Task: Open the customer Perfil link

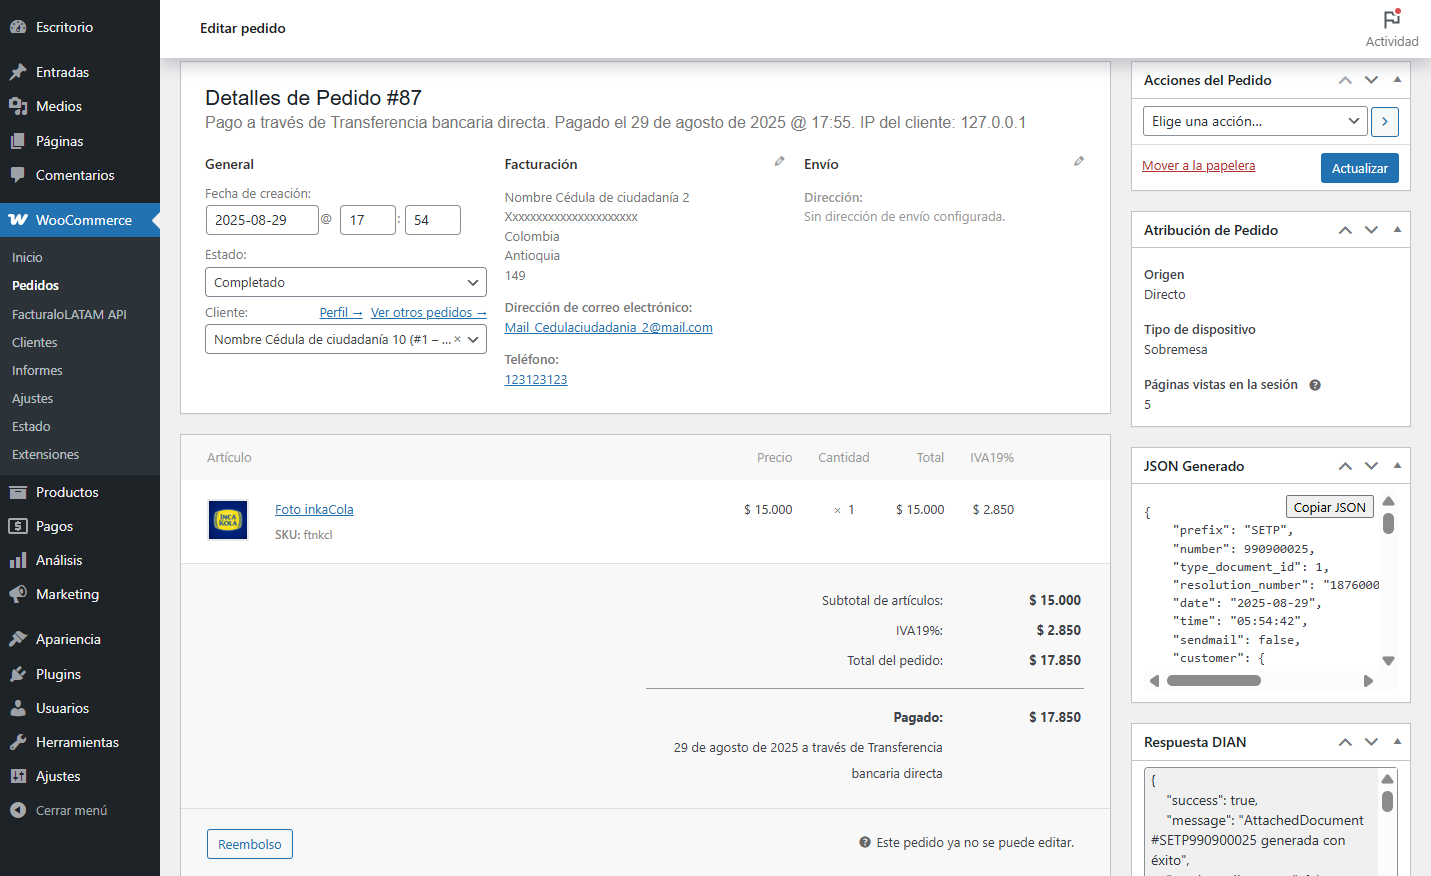Action: coord(341,313)
